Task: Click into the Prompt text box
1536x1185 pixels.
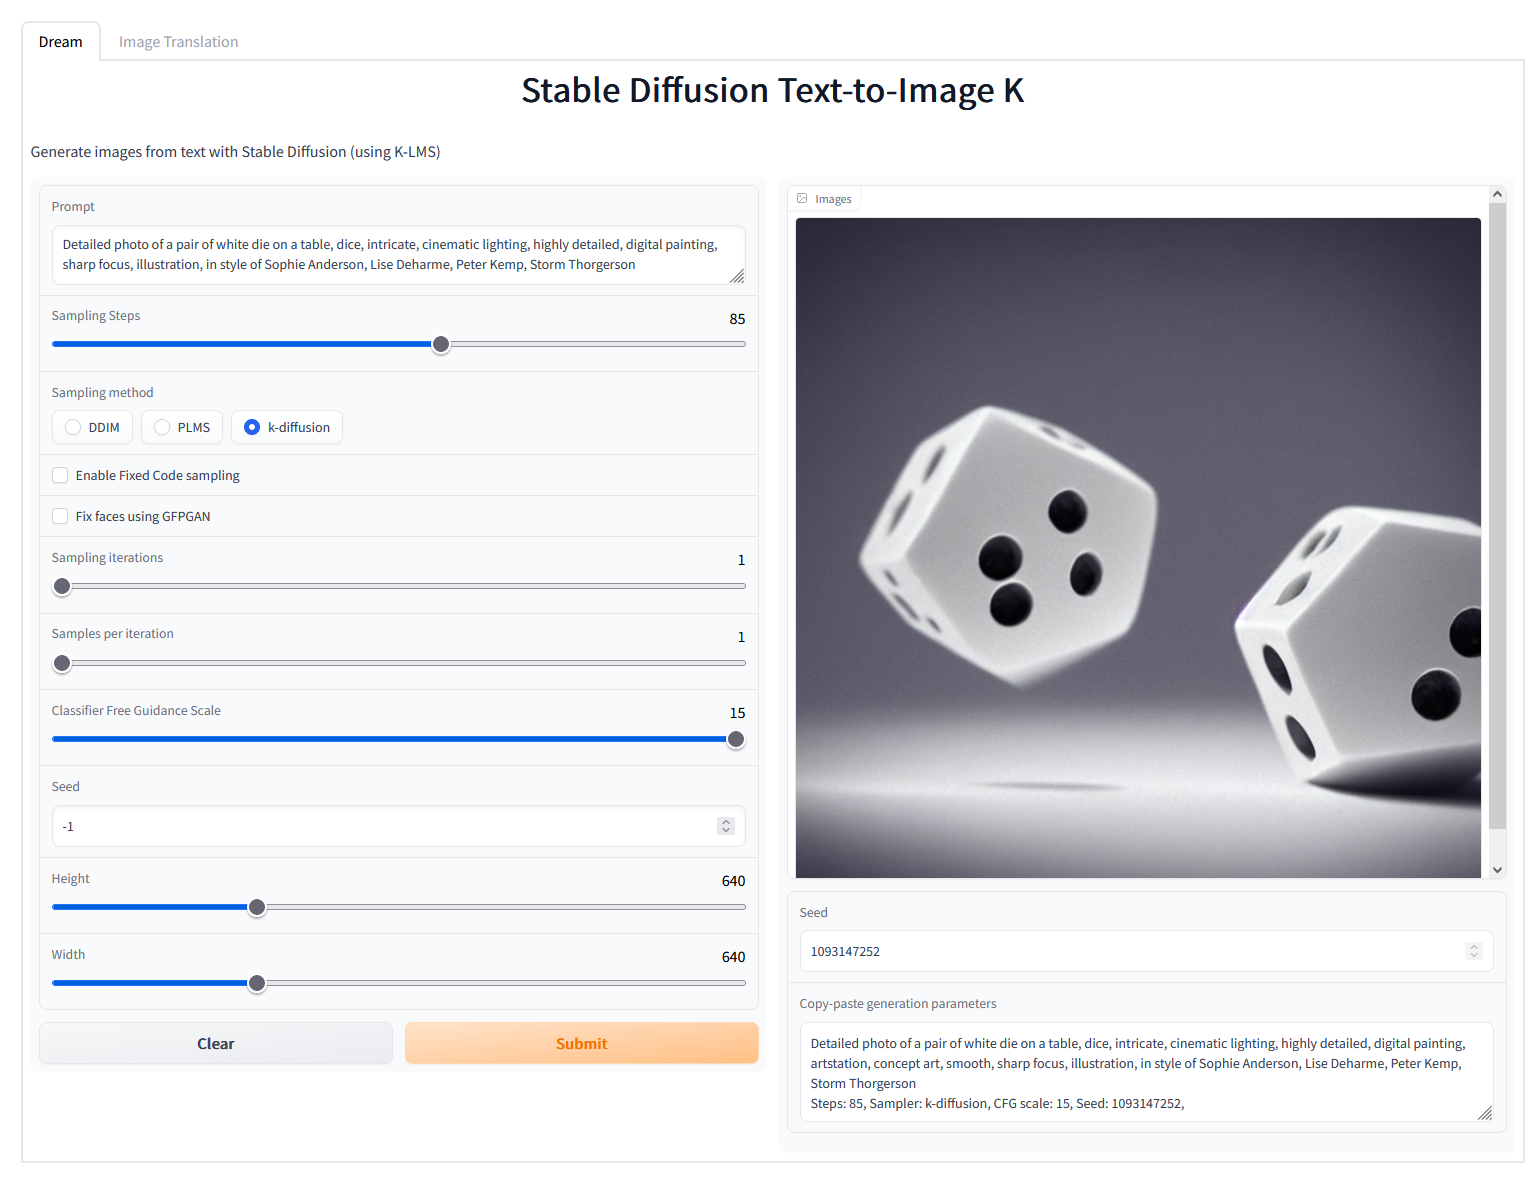Action: tap(398, 254)
